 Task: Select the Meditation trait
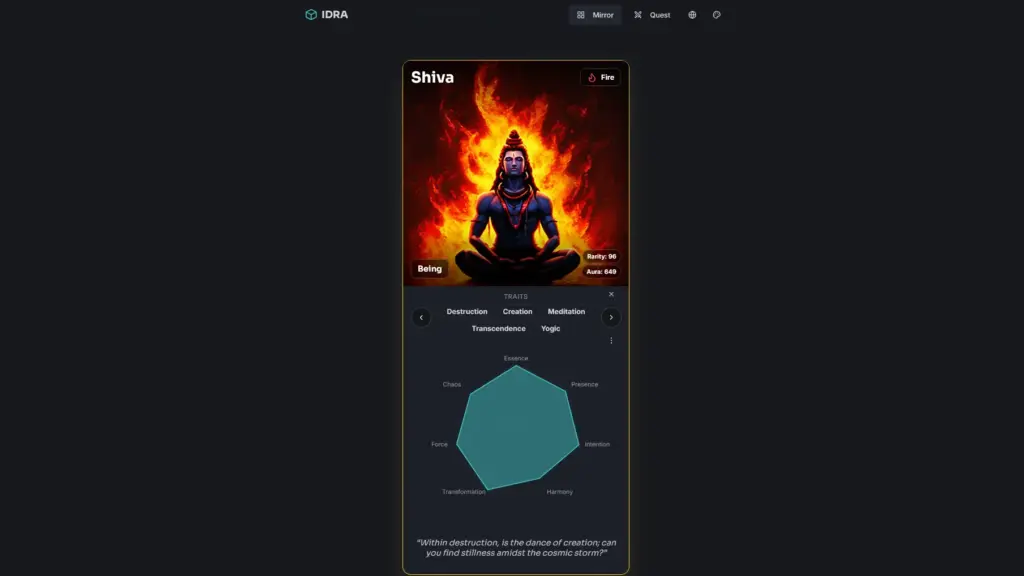pos(566,312)
